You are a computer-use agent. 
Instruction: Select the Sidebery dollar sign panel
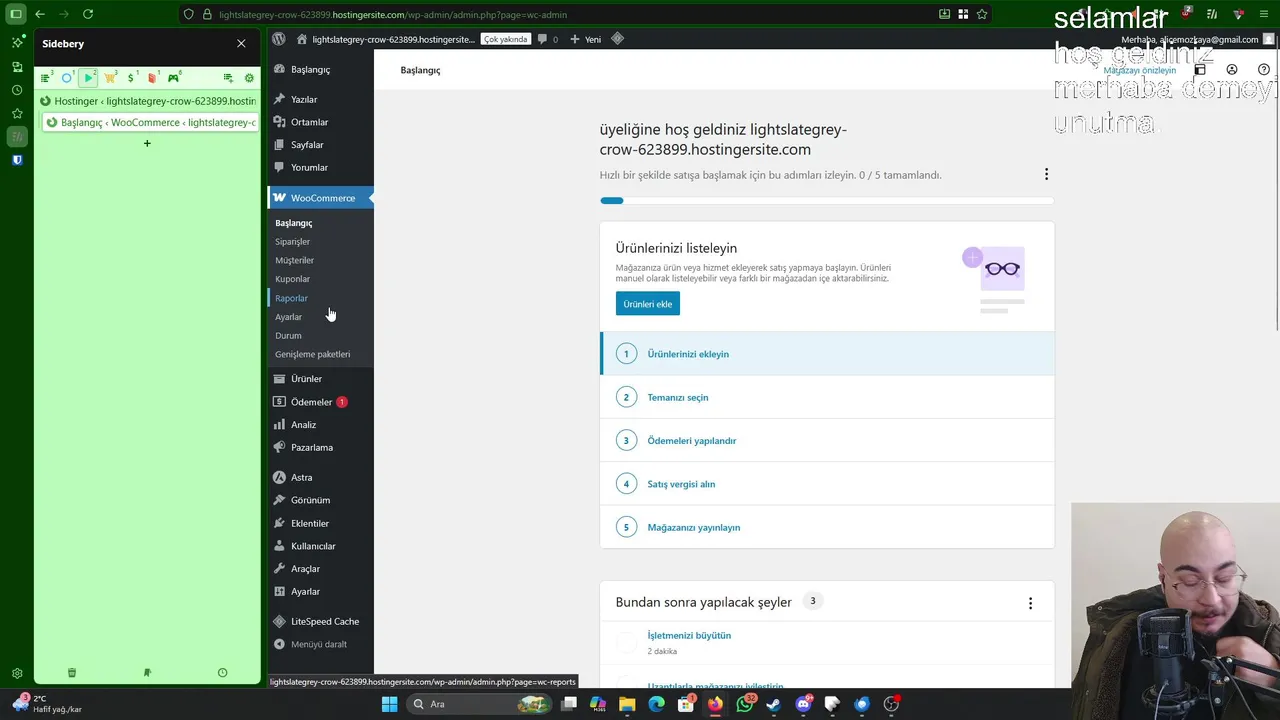(131, 78)
